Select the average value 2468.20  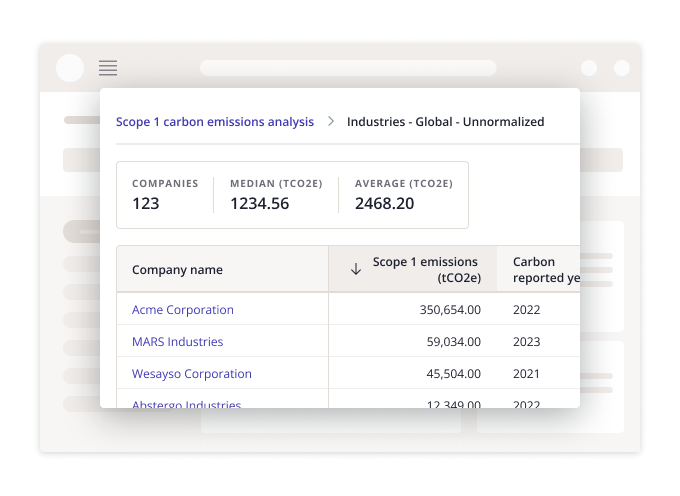384,203
